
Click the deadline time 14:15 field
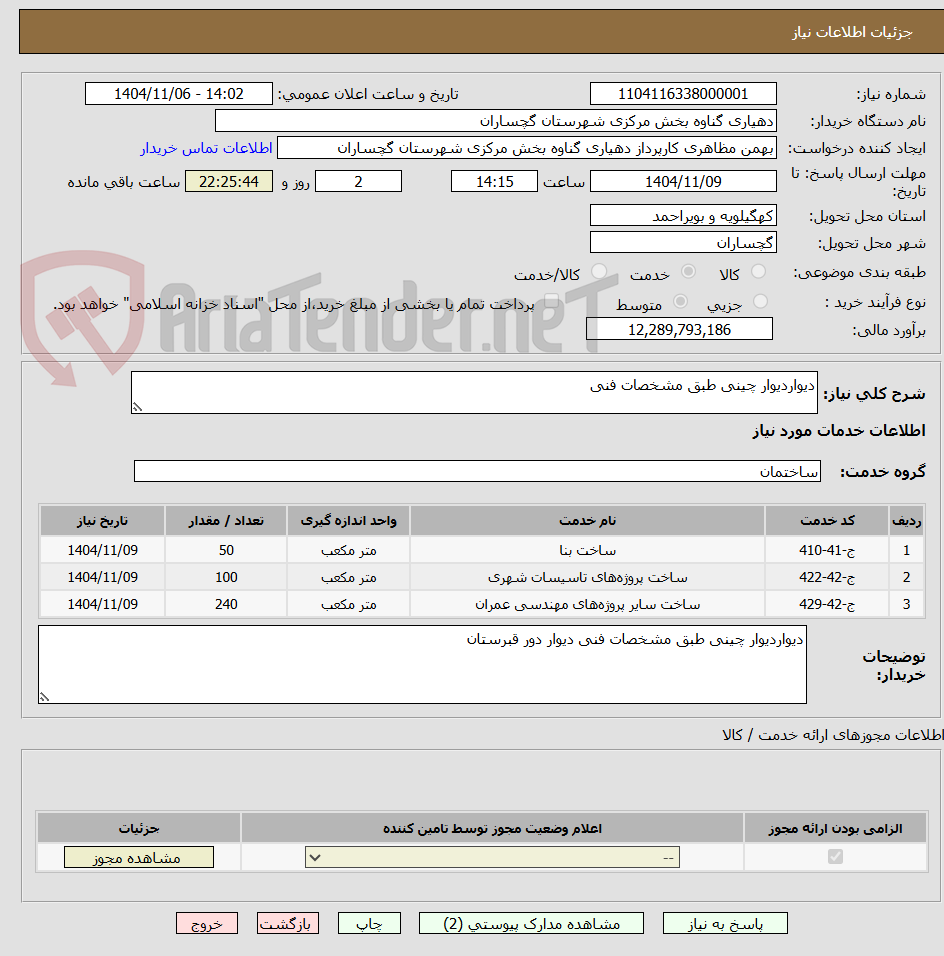495,182
